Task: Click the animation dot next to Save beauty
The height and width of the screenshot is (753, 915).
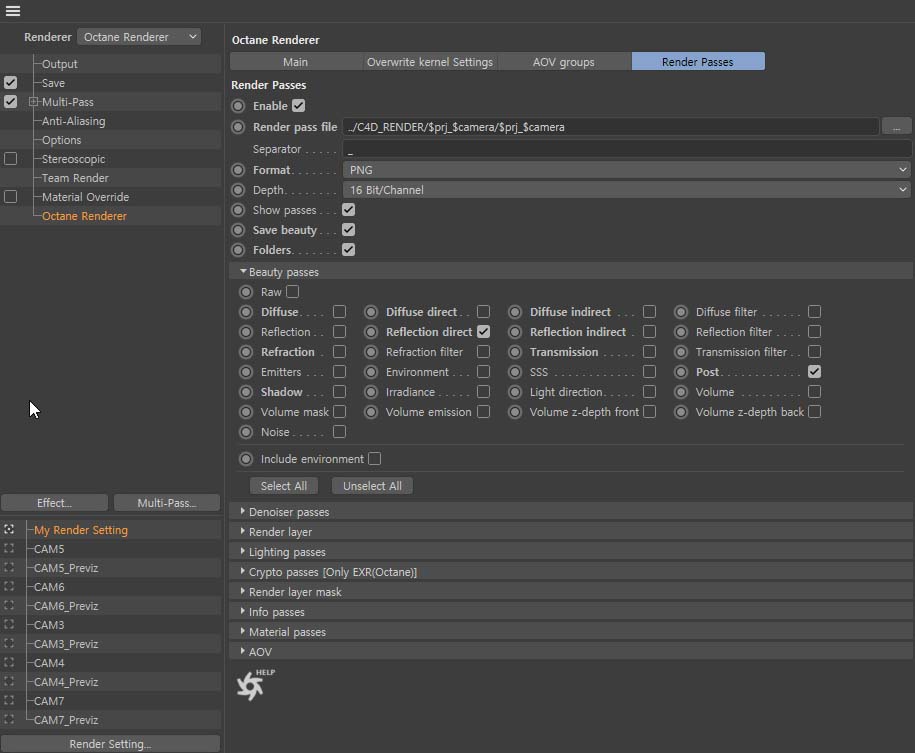Action: (x=238, y=230)
